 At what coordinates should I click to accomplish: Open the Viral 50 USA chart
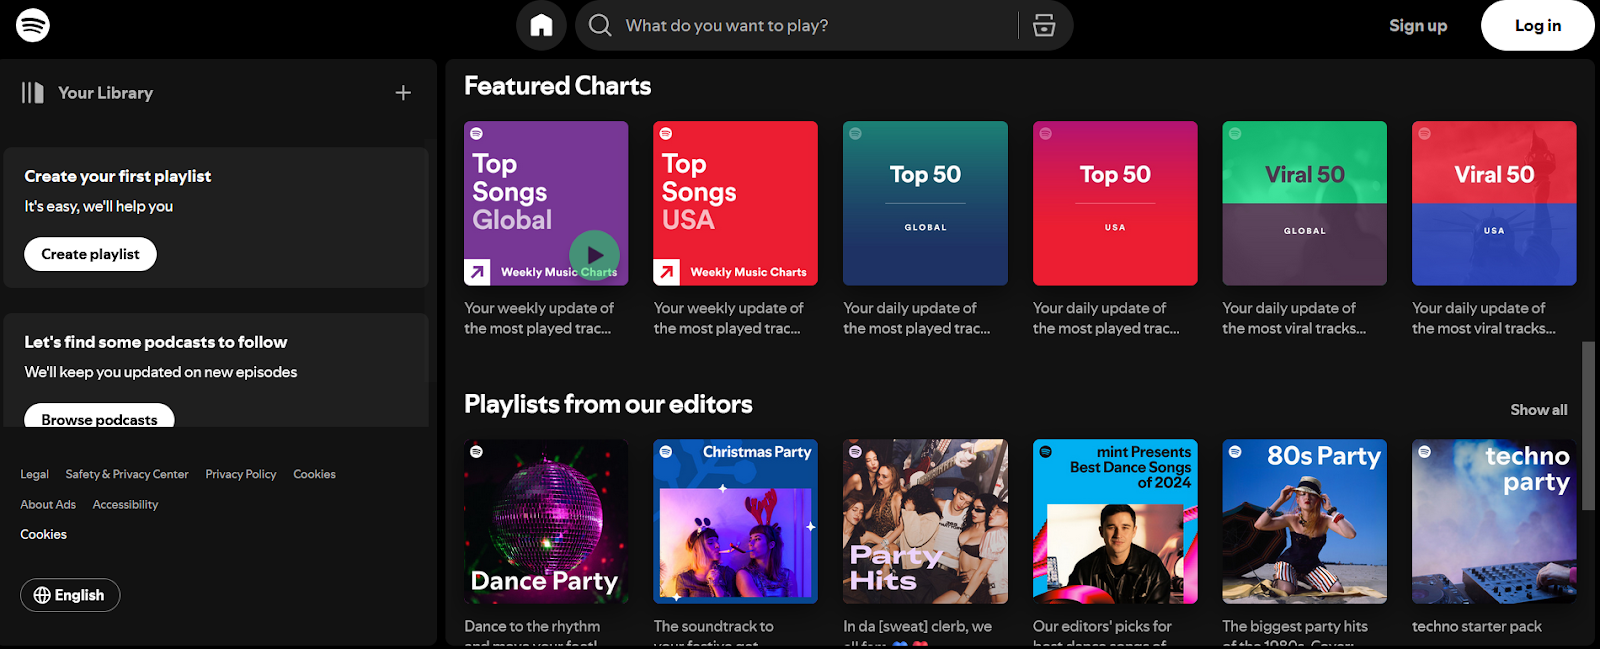click(1494, 203)
